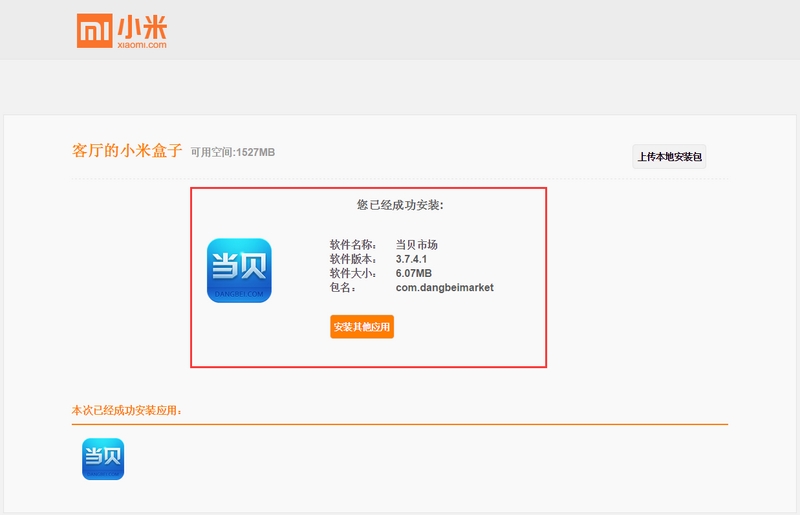Select the app name value 当贝市场
The width and height of the screenshot is (800, 515).
click(417, 244)
